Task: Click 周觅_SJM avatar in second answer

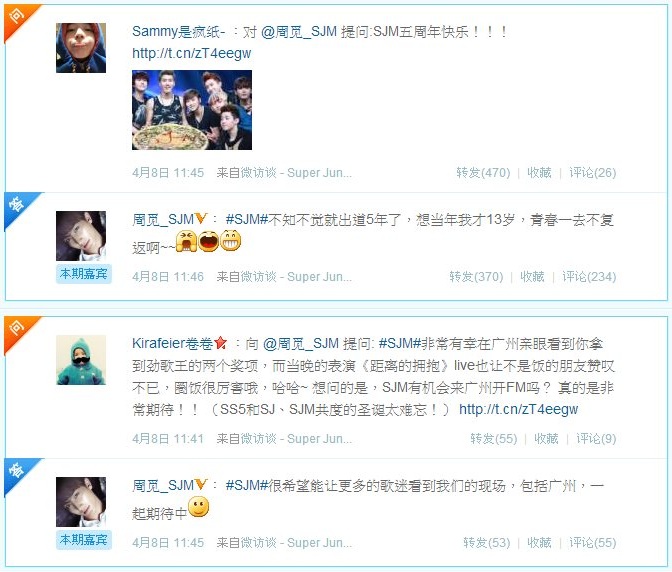Action: [81, 502]
